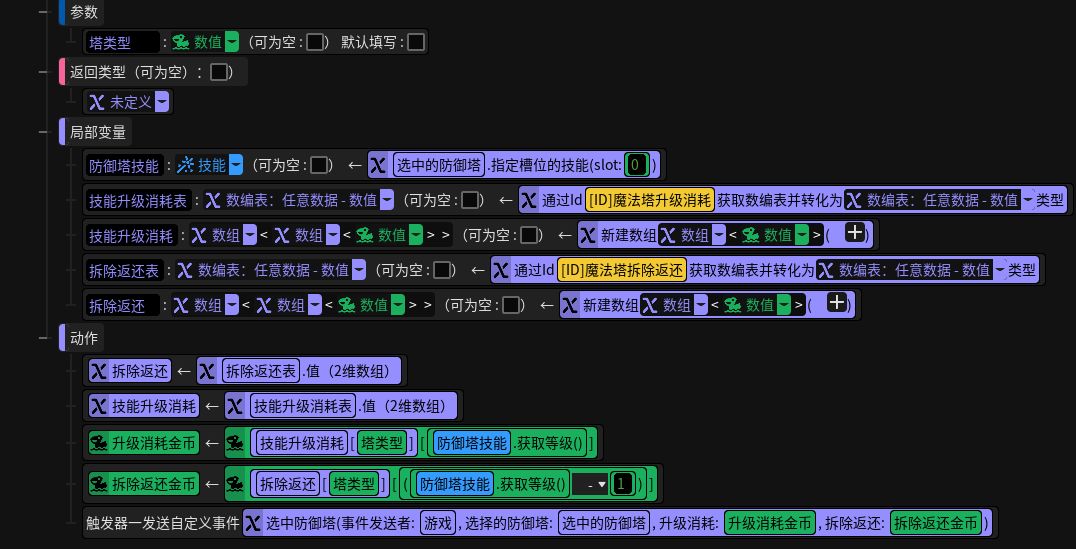Open the outer 数组 dropdown of 技能升级消耗
This screenshot has height=549, width=1076.
point(250,235)
